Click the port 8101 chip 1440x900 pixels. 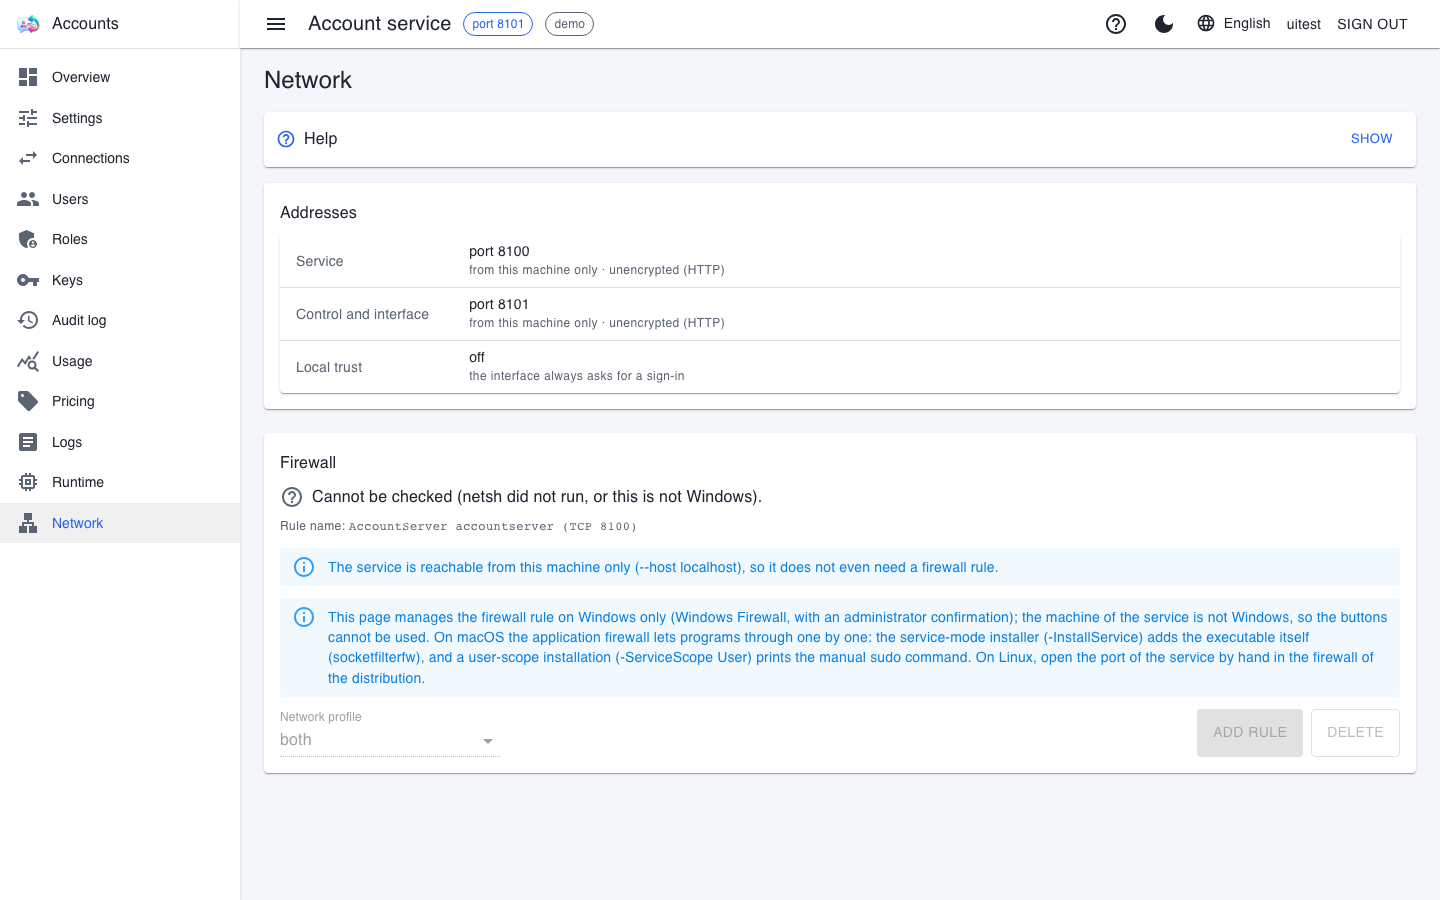[x=498, y=24]
